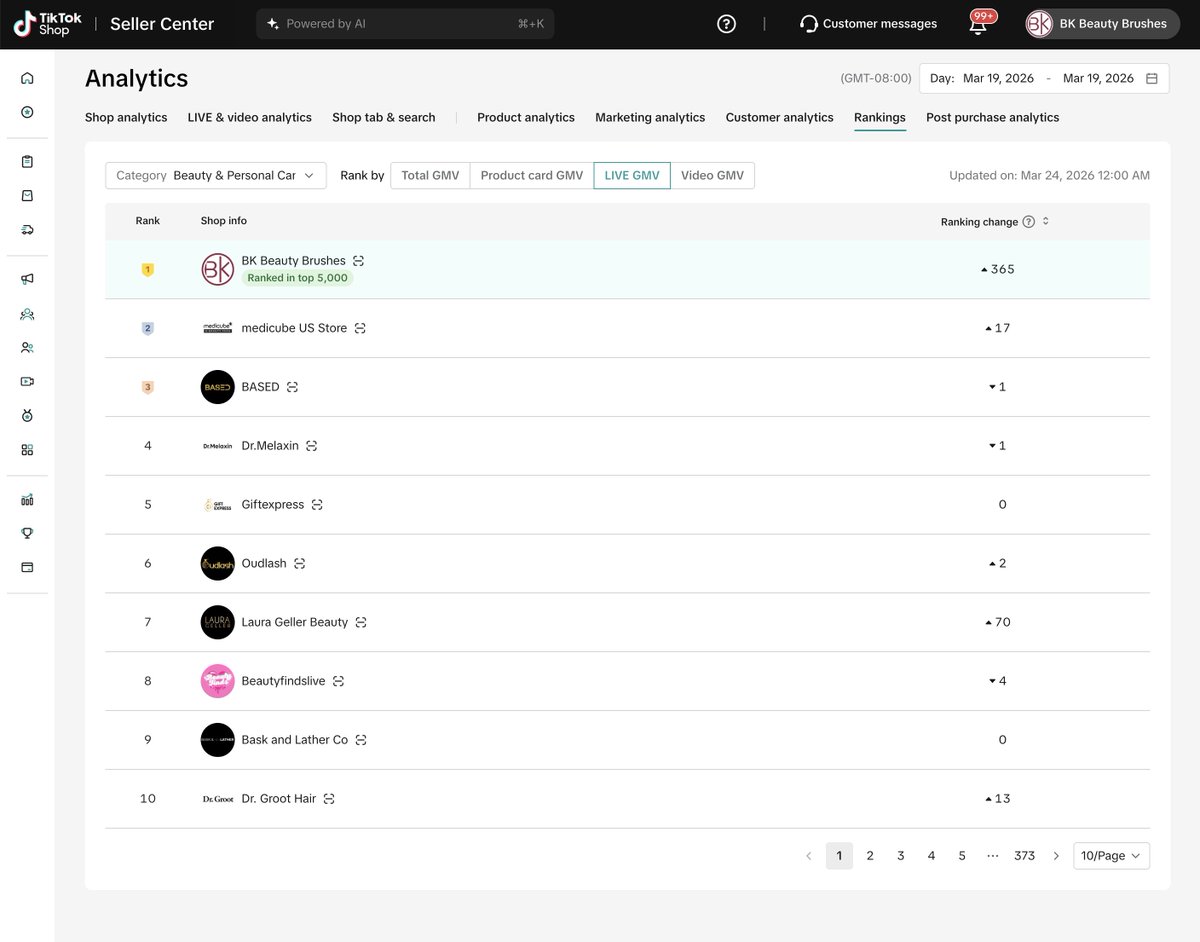This screenshot has width=1200, height=942.
Task: Click the scan icon next to medicube US Store
Action: pos(360,328)
